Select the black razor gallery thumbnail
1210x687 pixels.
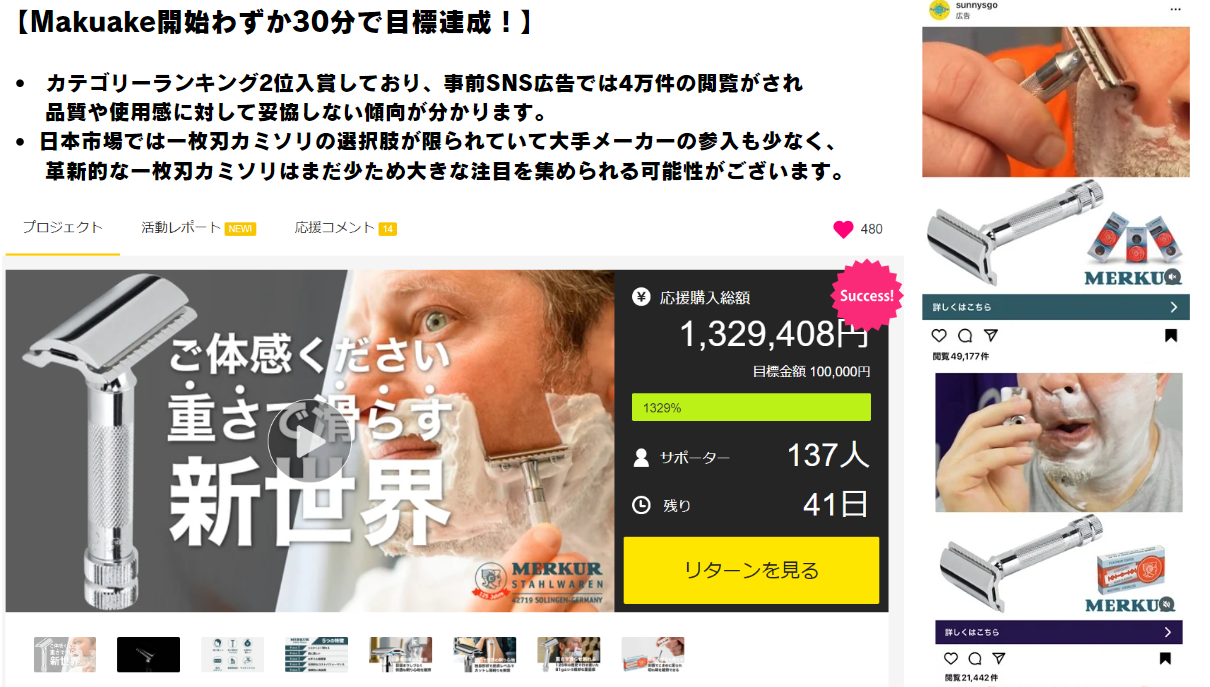tap(148, 655)
